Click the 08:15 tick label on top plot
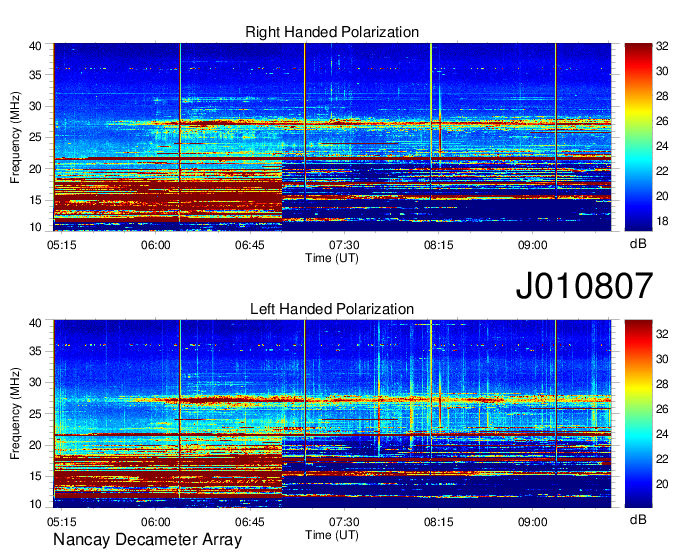 click(438, 245)
